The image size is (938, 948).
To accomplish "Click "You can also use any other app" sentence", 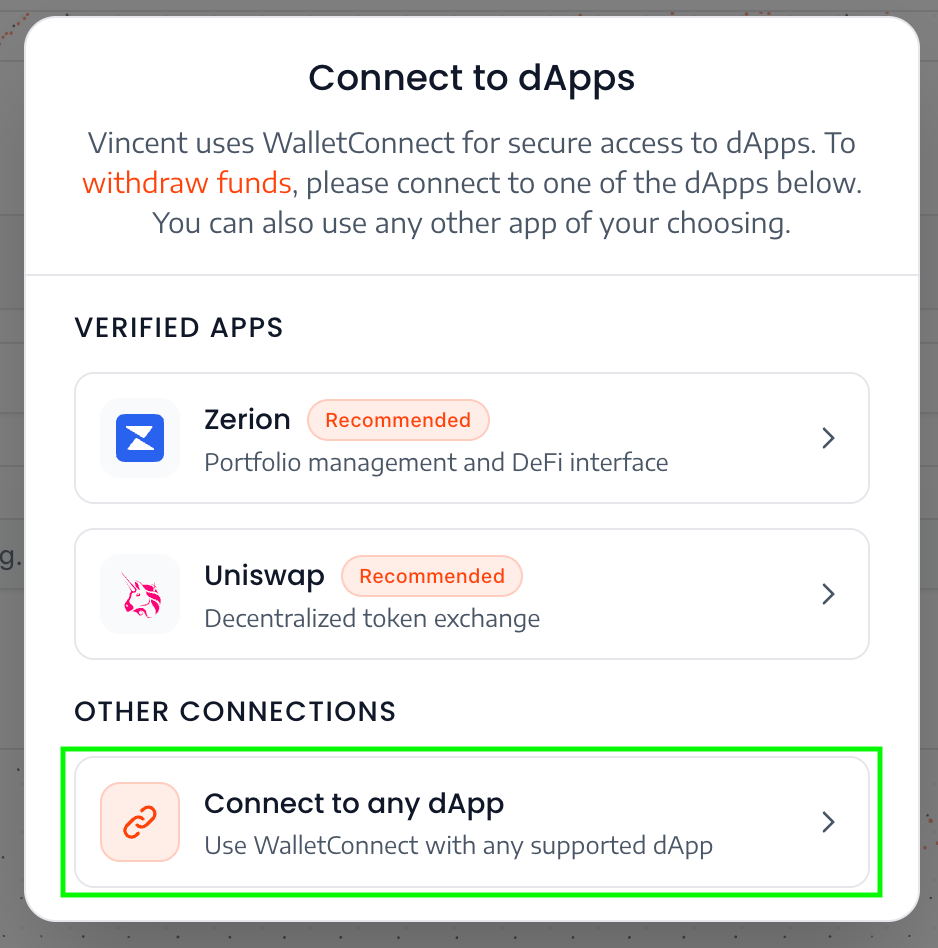I will click(471, 223).
